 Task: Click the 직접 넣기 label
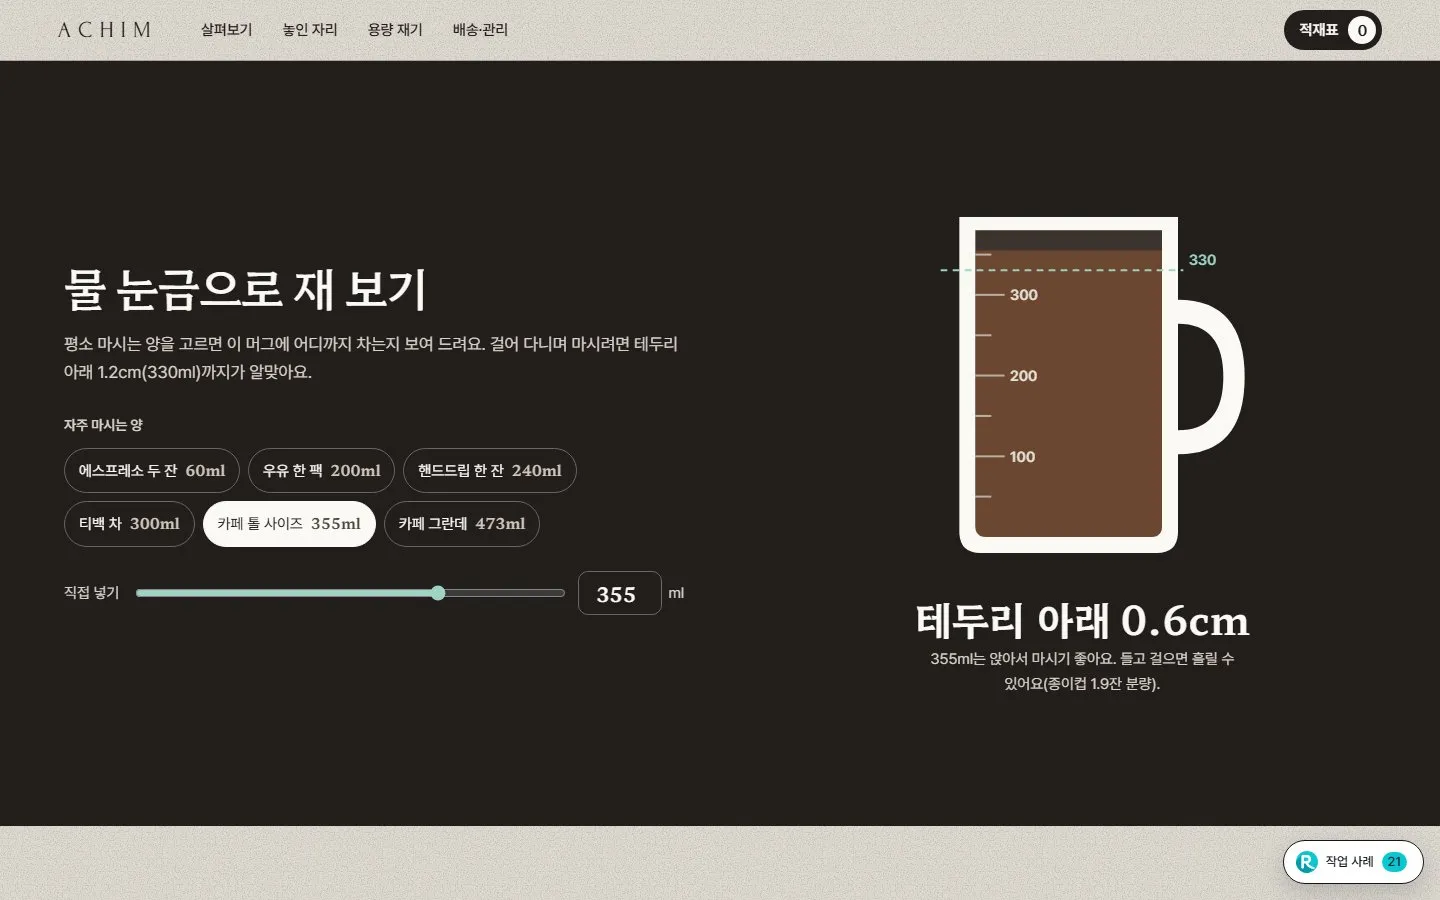[x=91, y=593]
